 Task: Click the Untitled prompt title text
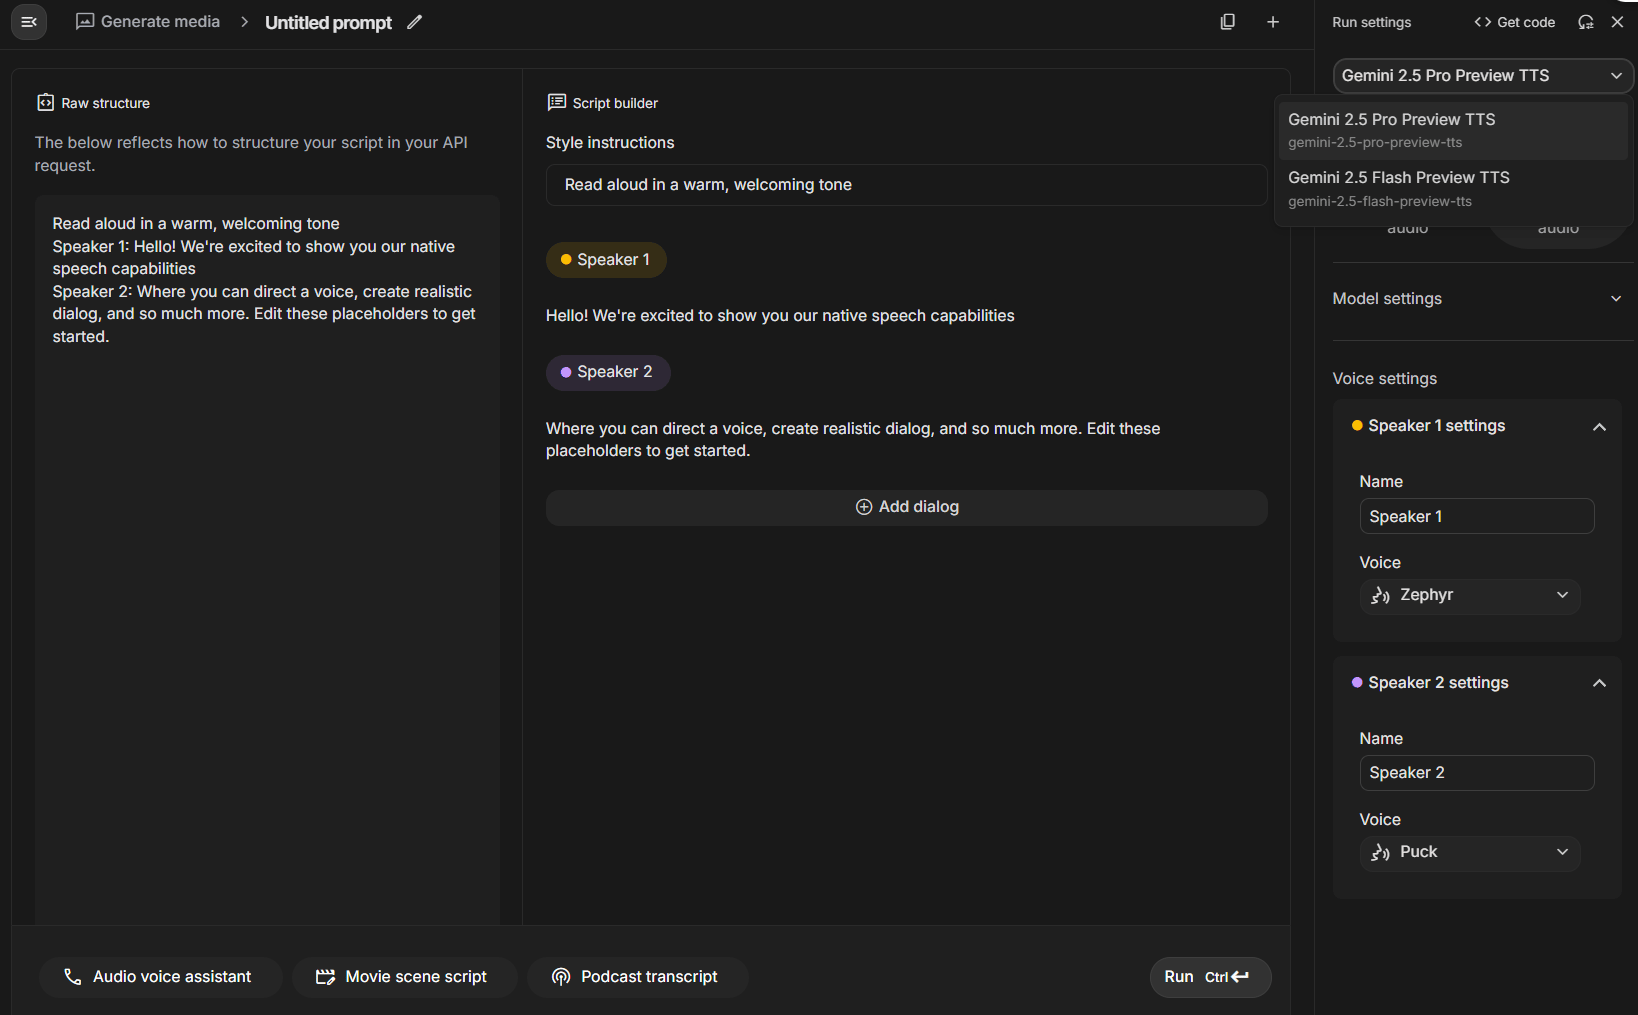coord(328,23)
